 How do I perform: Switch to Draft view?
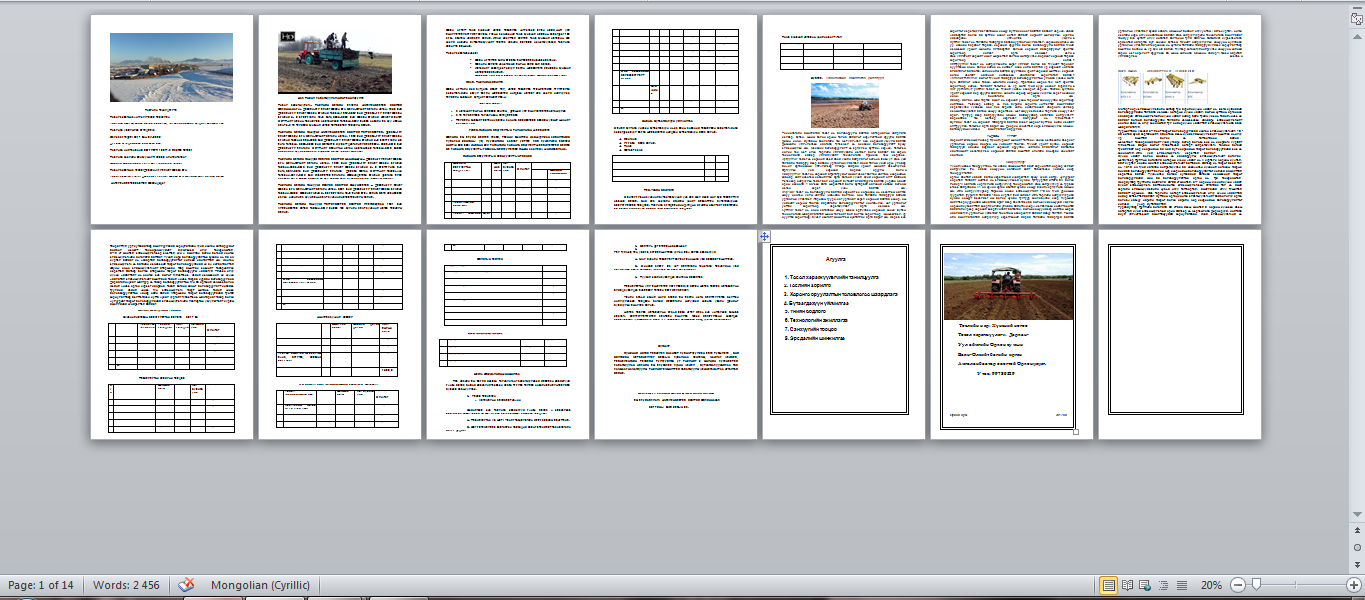tap(1184, 585)
